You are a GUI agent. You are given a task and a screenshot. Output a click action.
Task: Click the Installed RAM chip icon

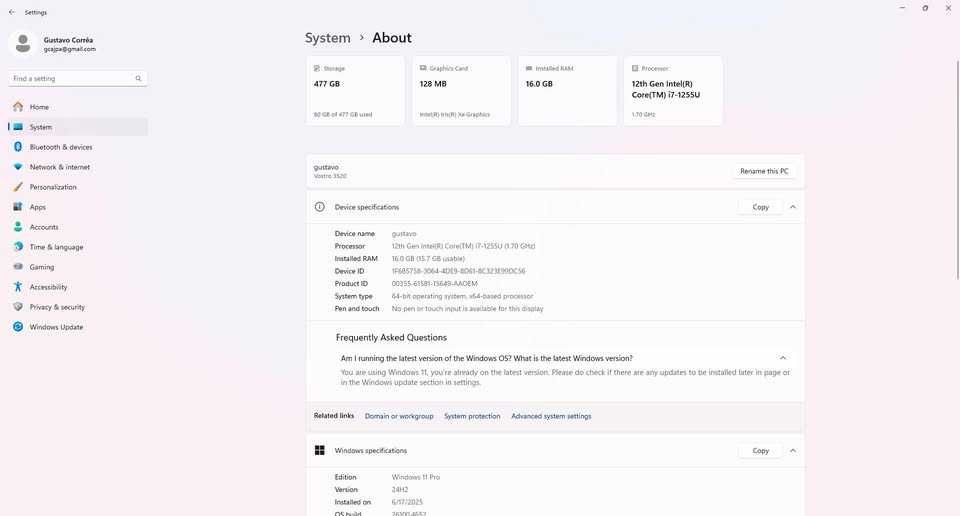[x=529, y=68]
